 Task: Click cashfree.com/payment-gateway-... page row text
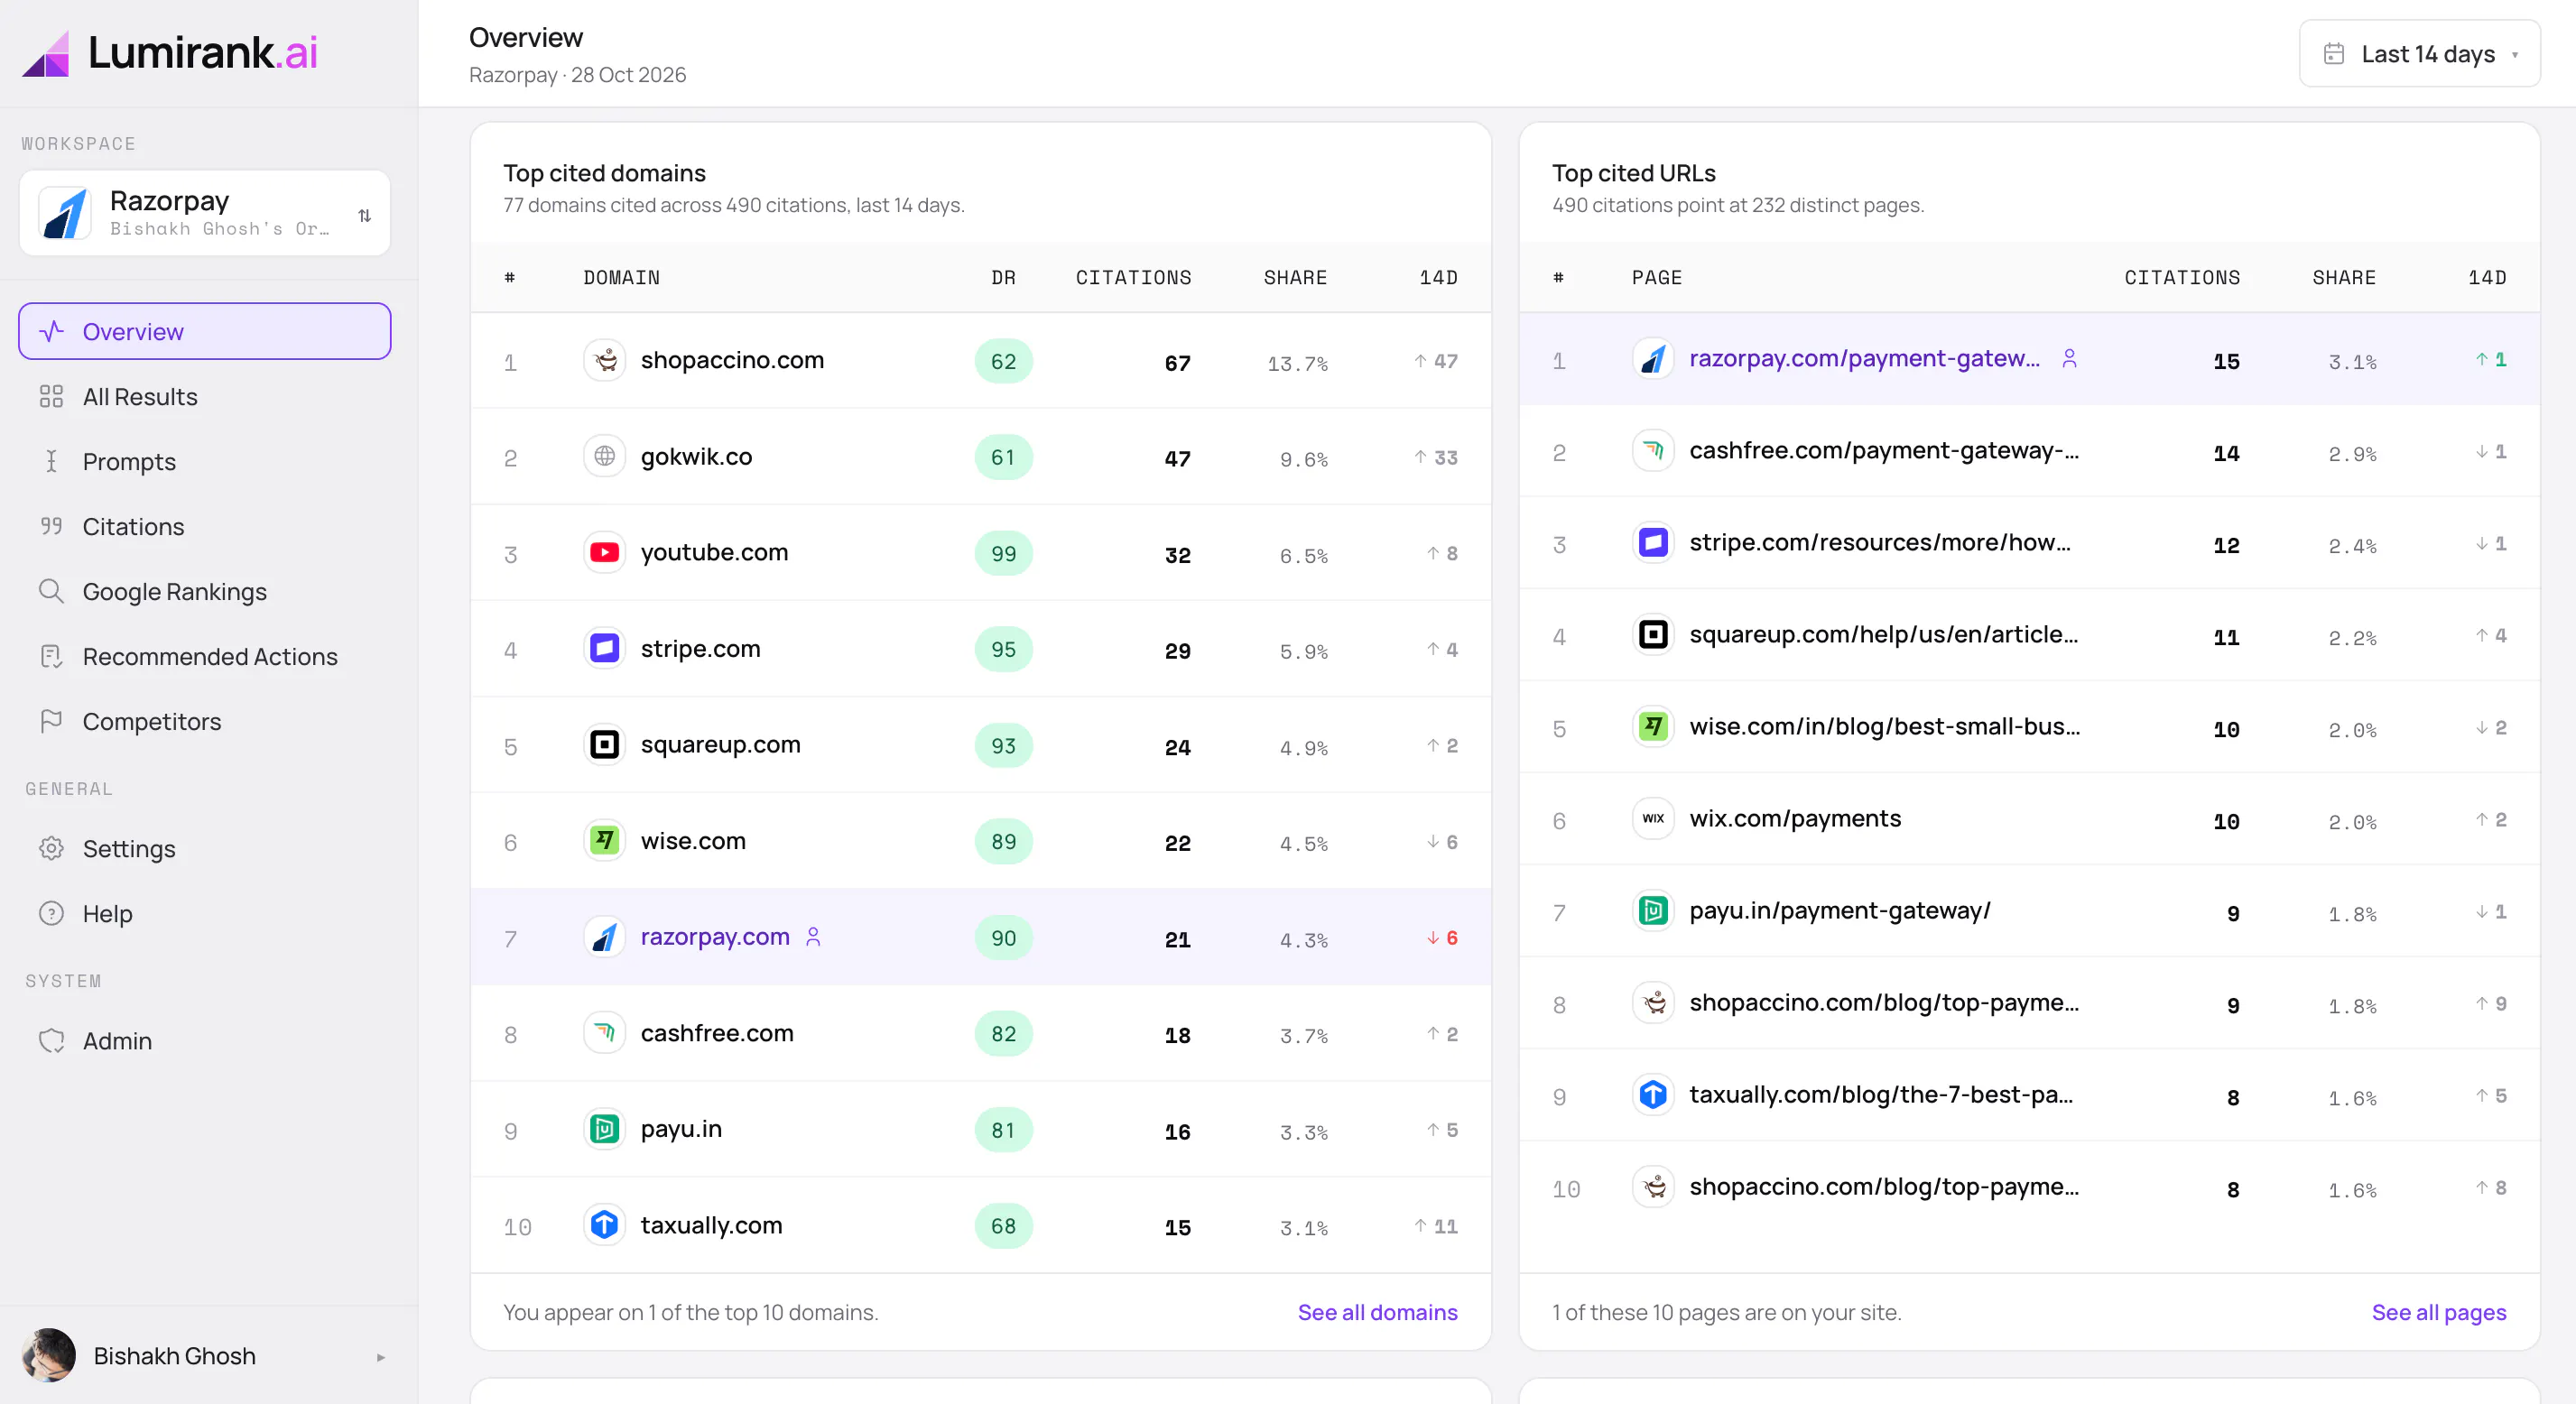point(1884,451)
